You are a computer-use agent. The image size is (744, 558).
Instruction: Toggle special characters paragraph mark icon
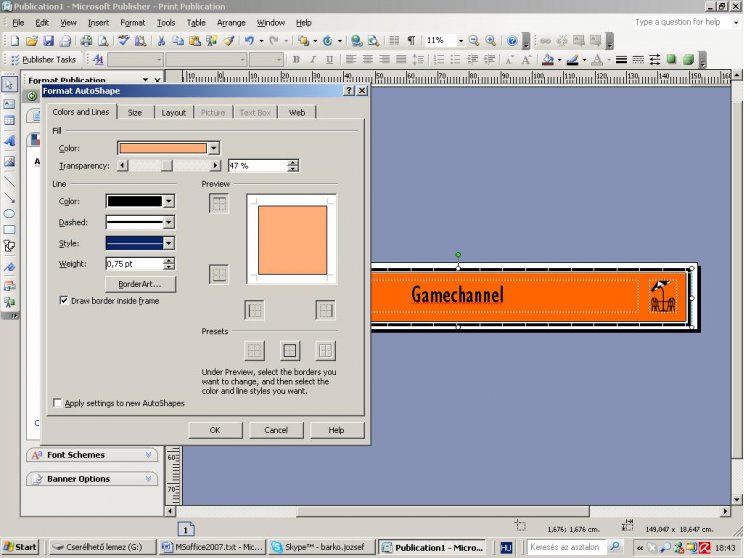point(411,41)
